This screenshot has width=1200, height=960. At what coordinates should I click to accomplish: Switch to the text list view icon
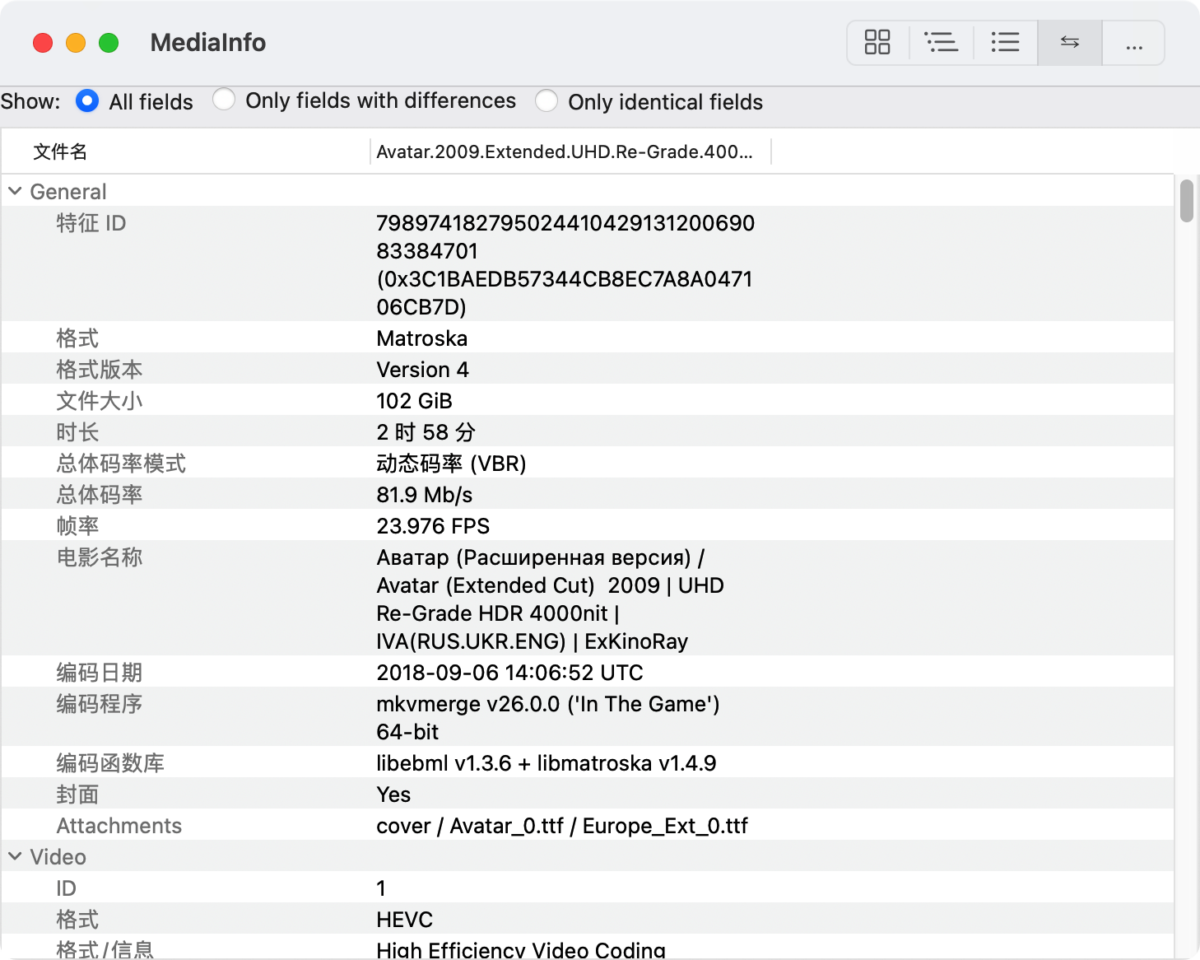click(x=1005, y=42)
